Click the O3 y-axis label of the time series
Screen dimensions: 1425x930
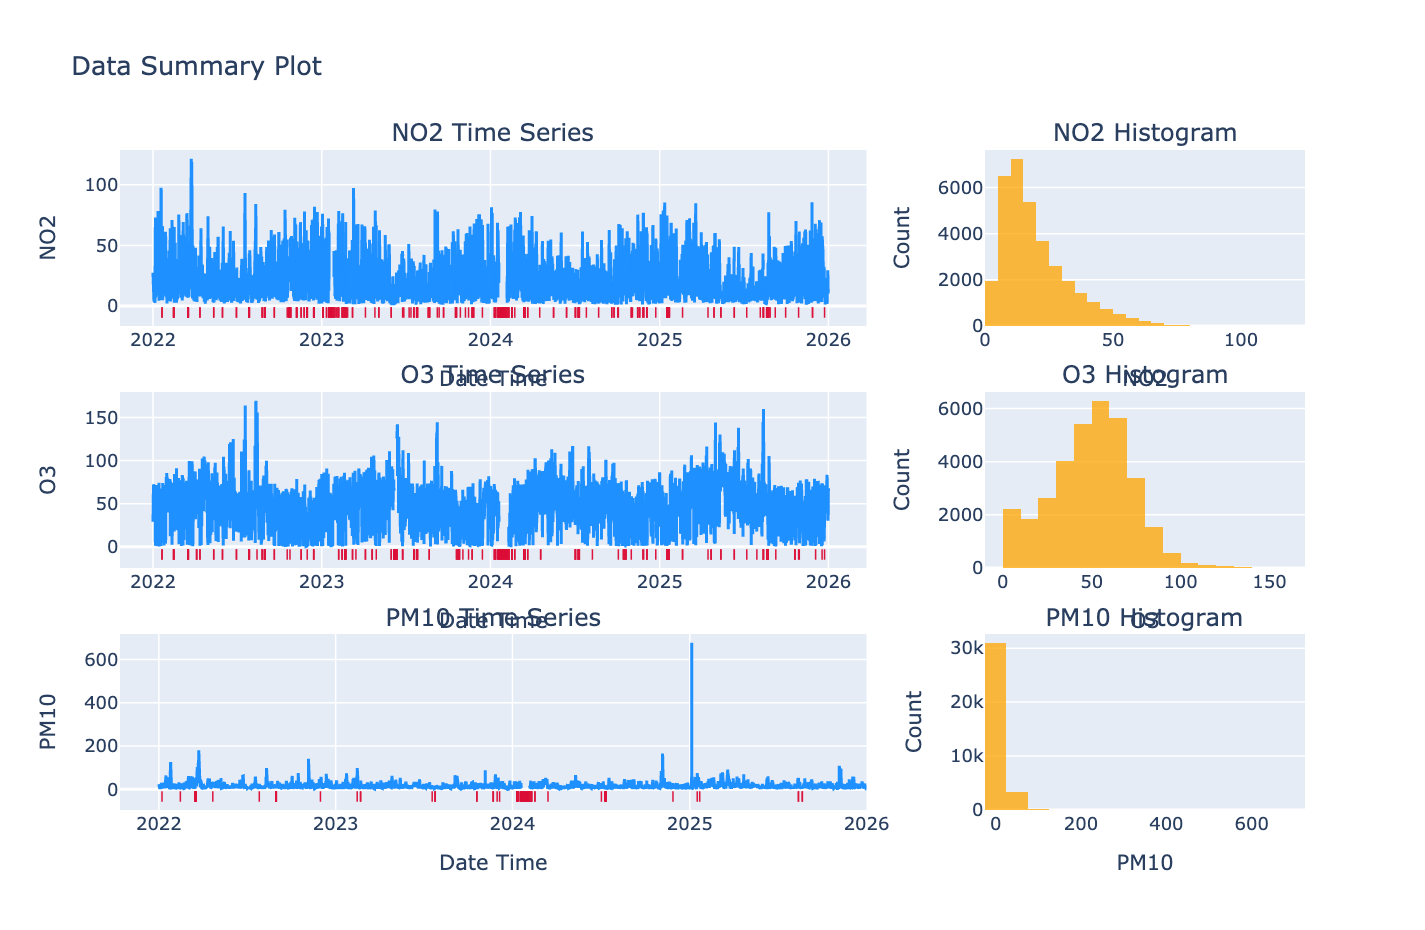[x=48, y=480]
